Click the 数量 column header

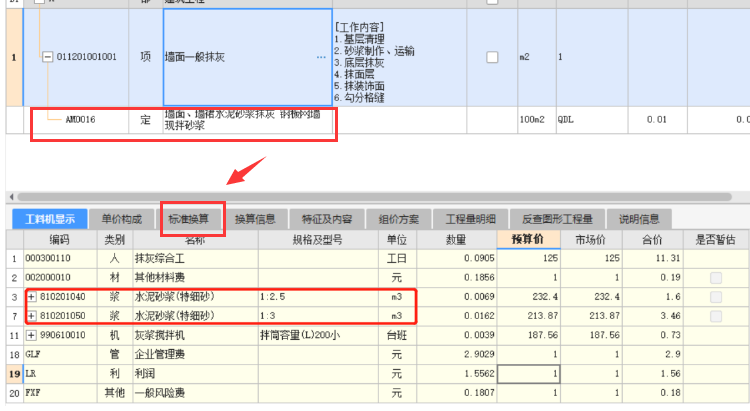456,240
